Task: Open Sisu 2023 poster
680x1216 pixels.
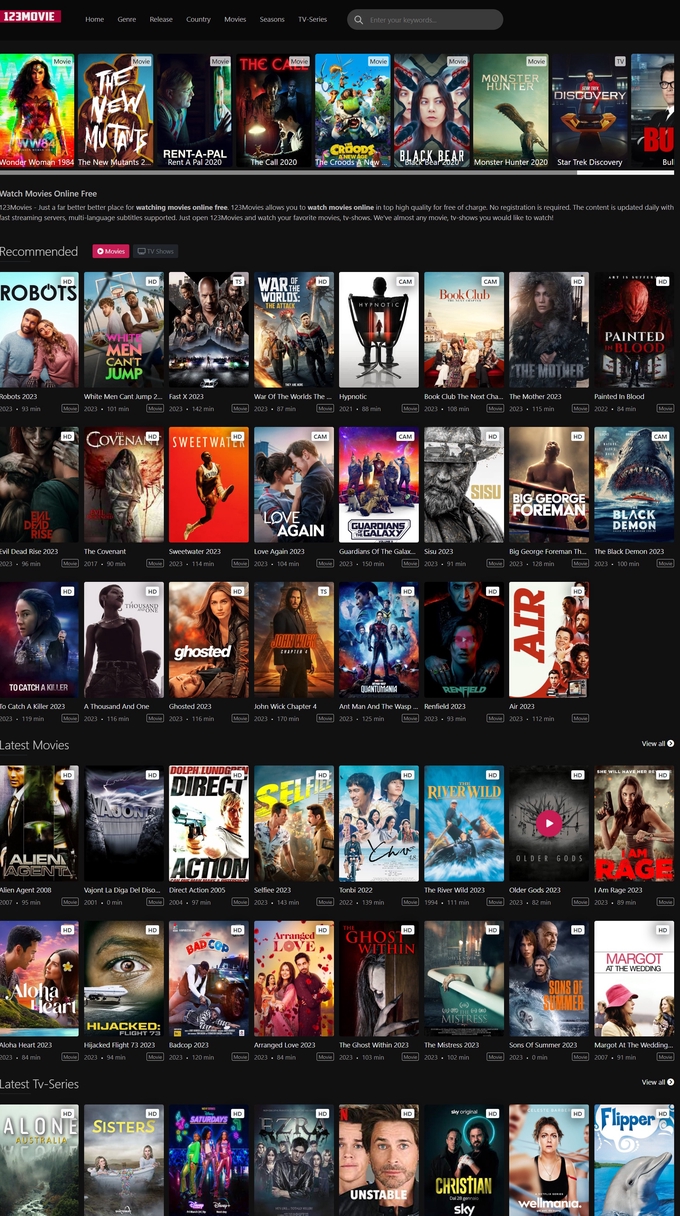Action: pos(464,485)
